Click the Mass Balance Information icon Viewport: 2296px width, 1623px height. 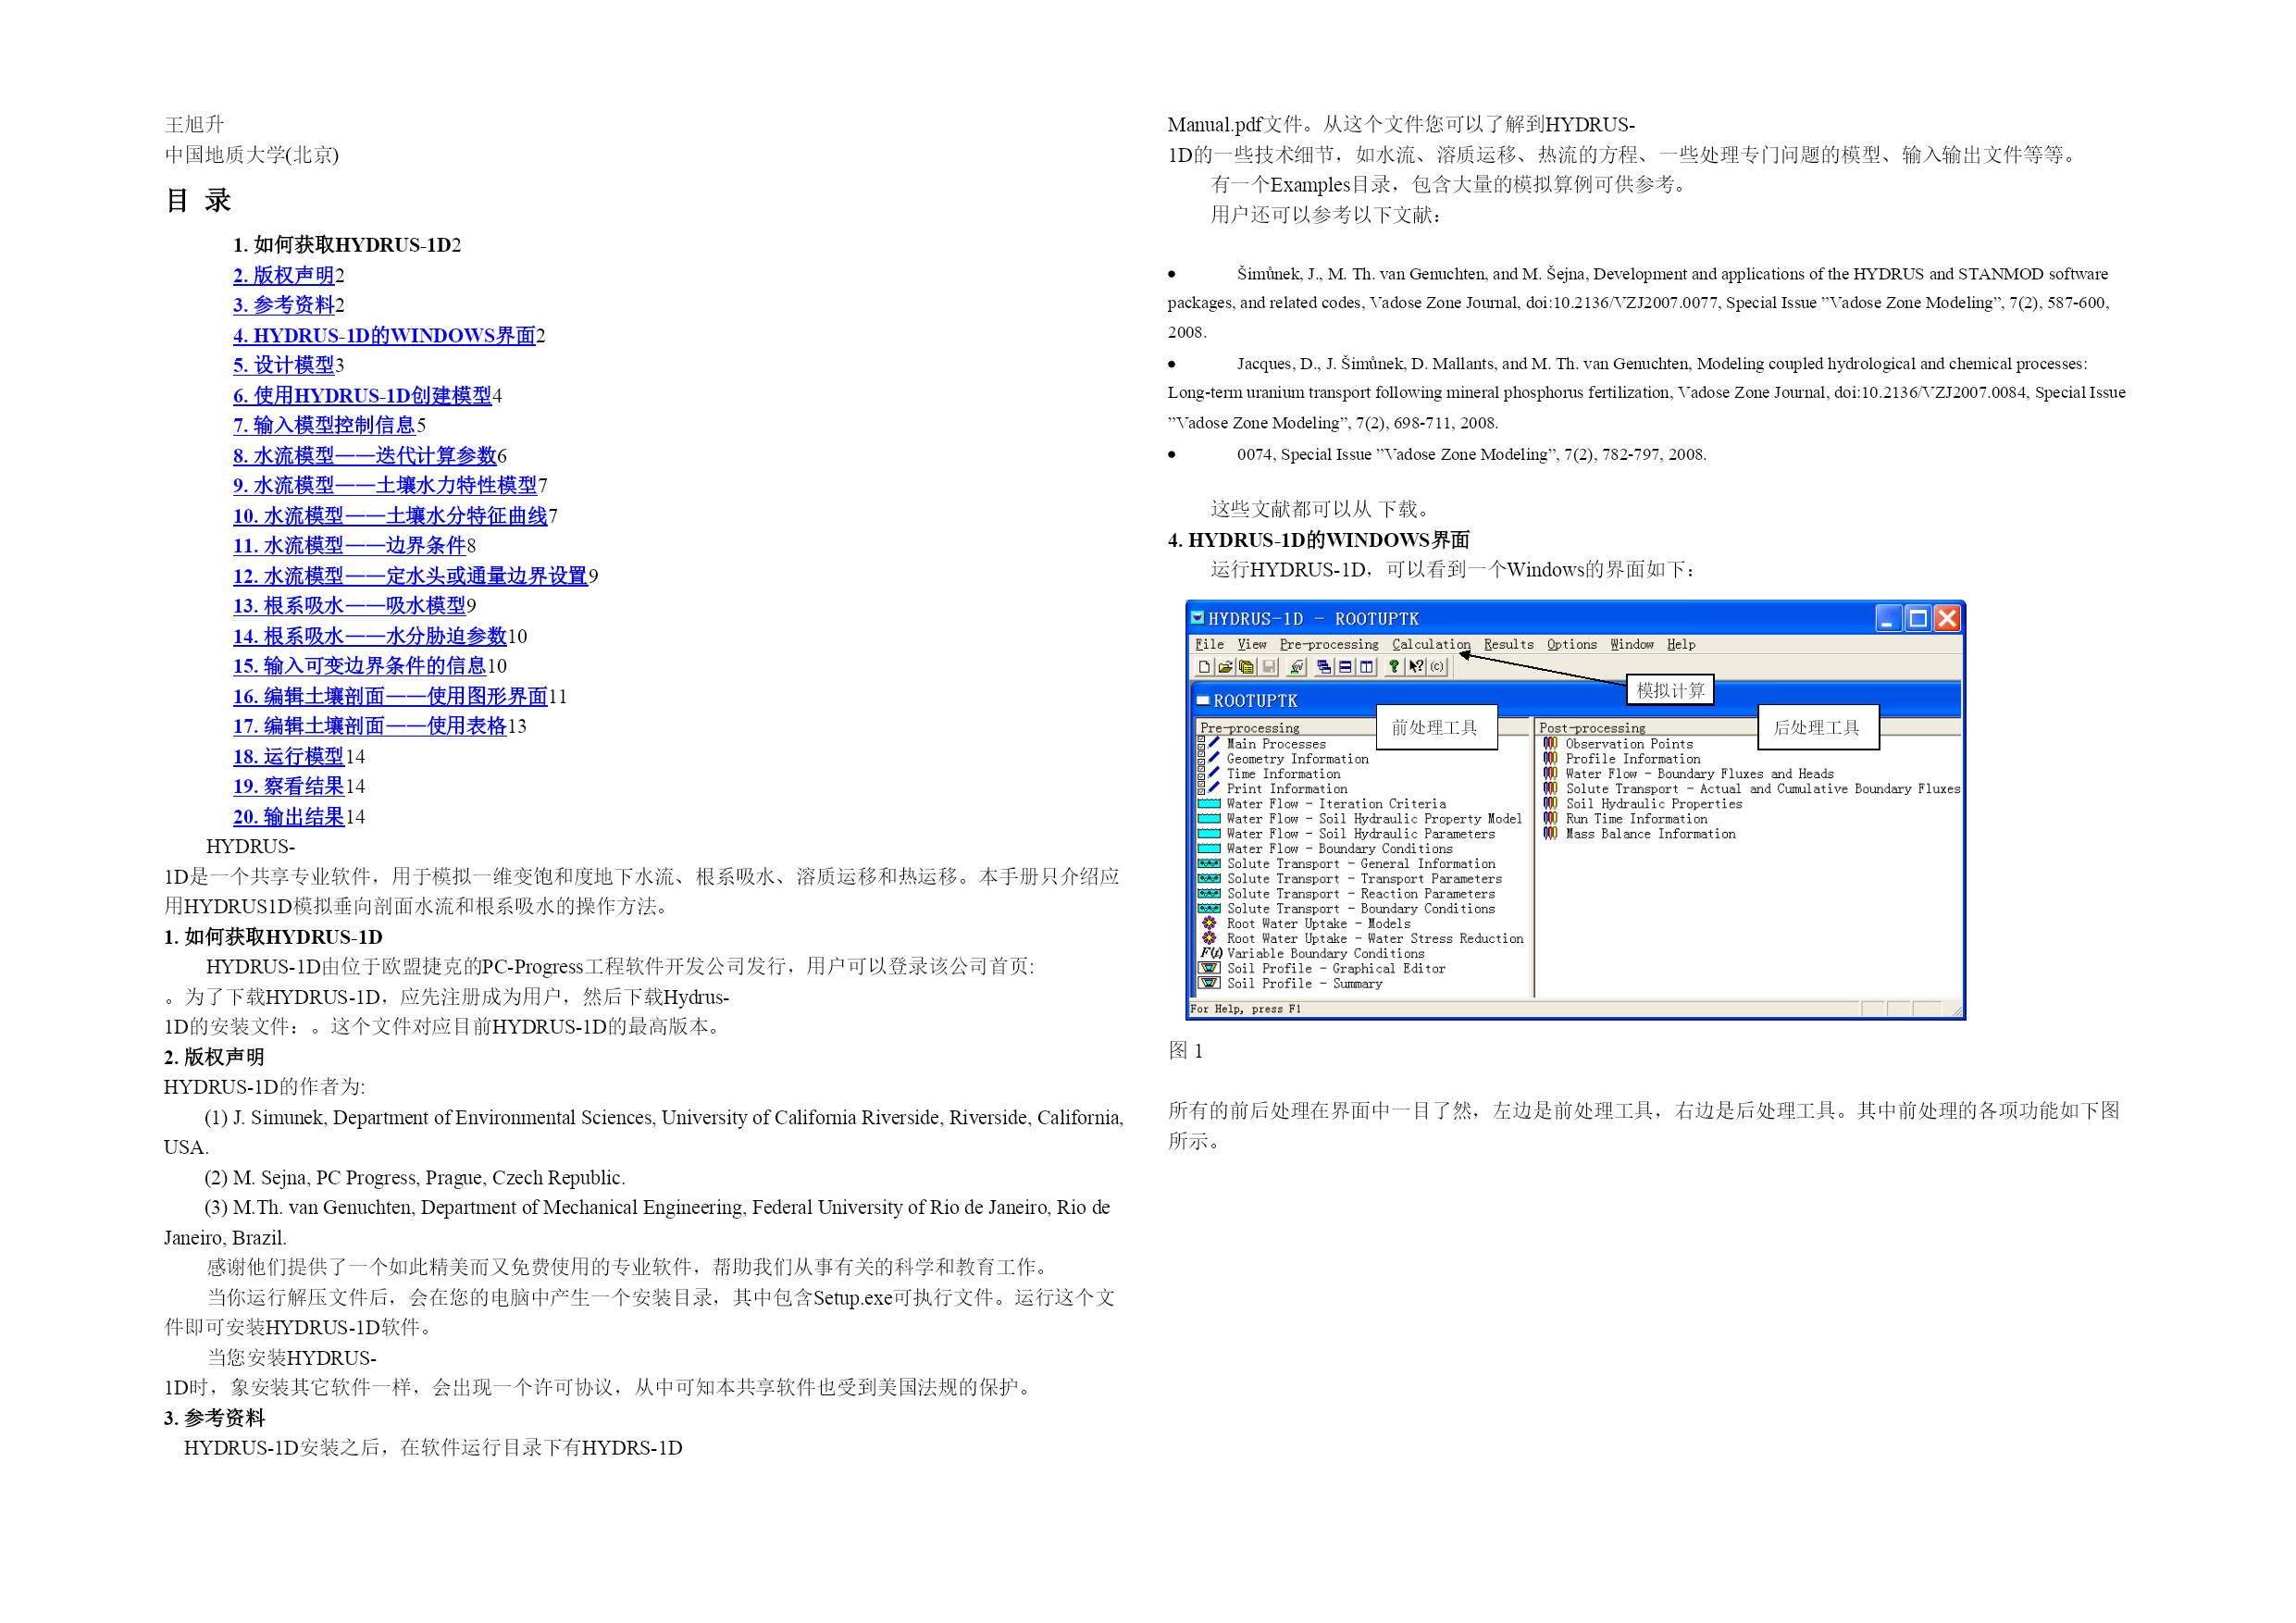[1550, 833]
